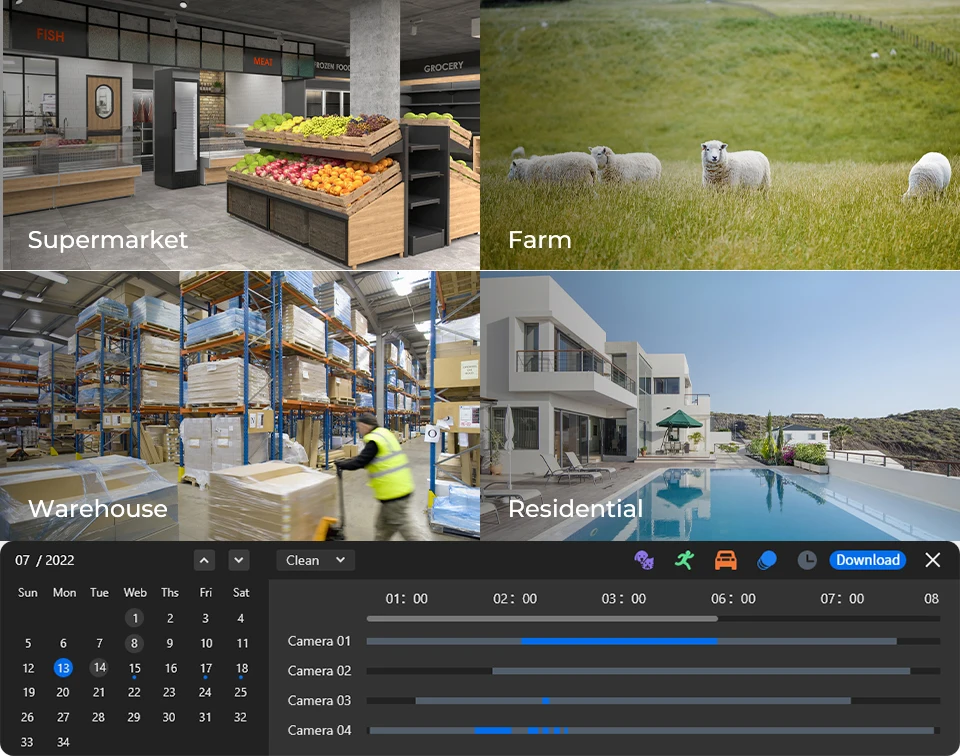Click Camera 04 long blue event segment
Image resolution: width=960 pixels, height=756 pixels.
coord(493,730)
